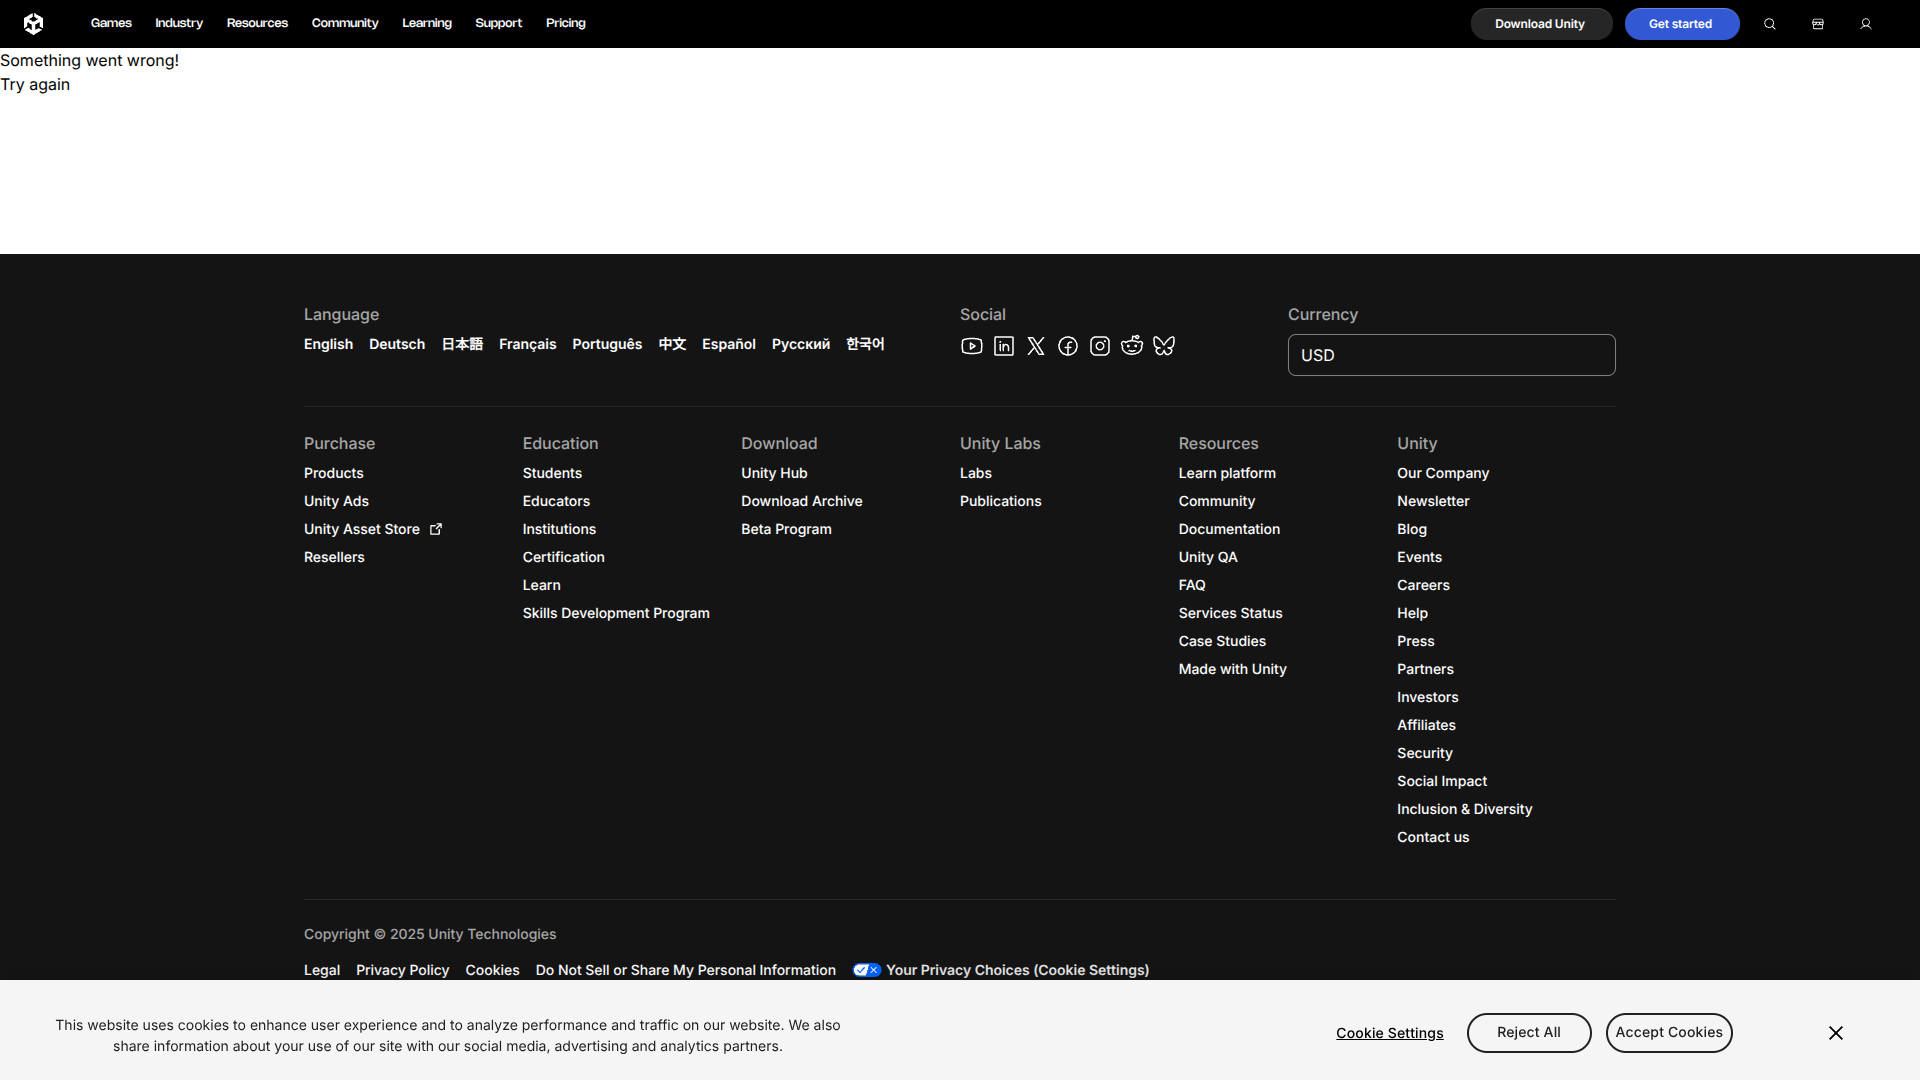The image size is (1920, 1080).
Task: Click Accept Cookies button
Action: [x=1669, y=1033]
